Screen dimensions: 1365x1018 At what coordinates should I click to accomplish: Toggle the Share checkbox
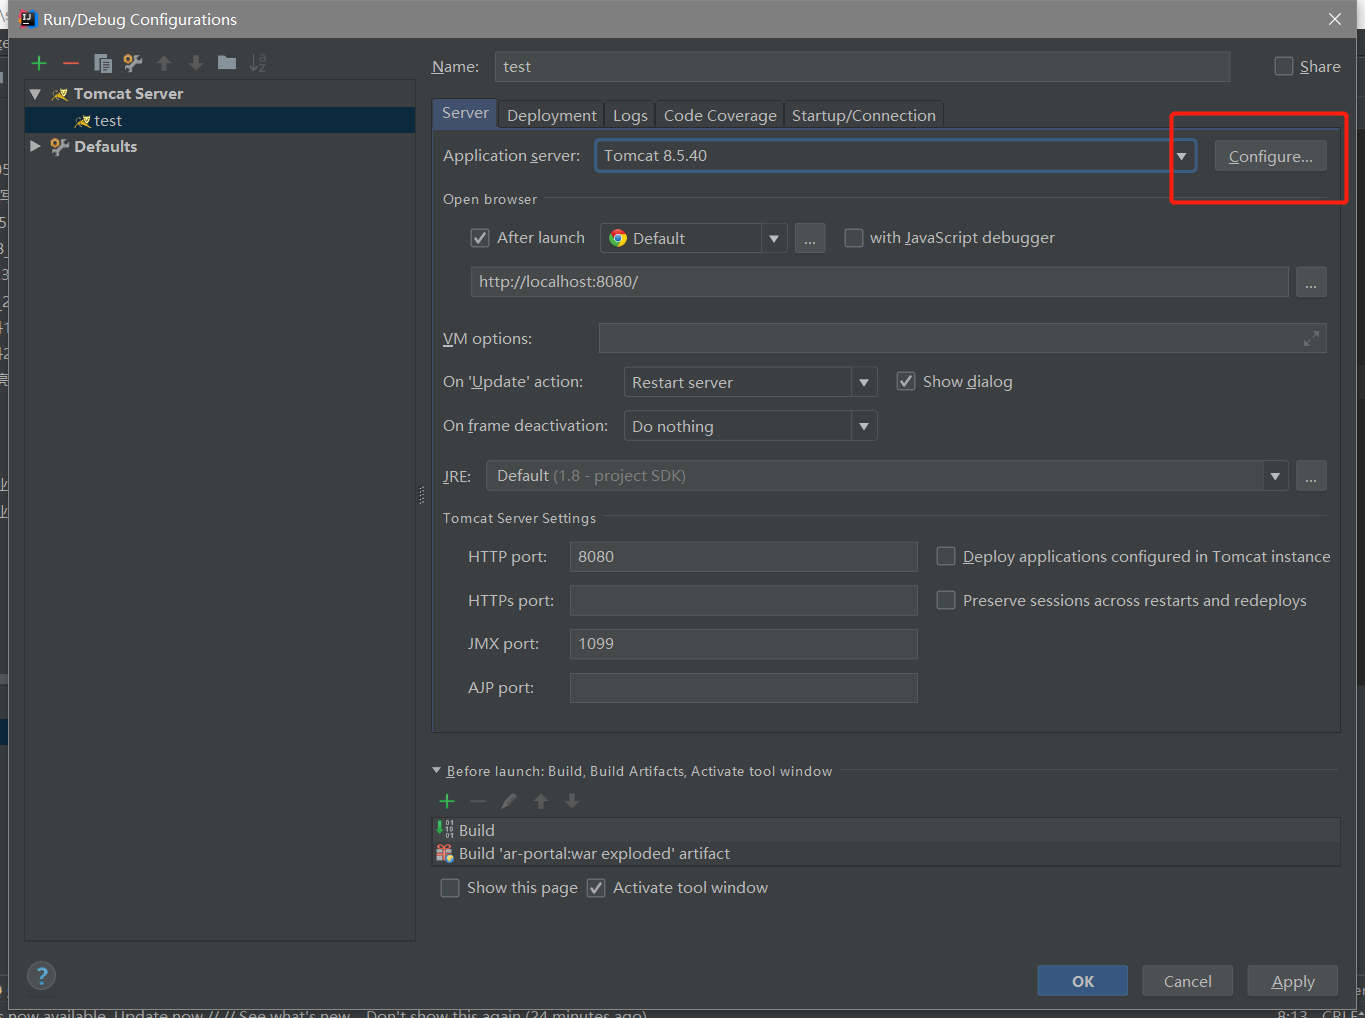tap(1284, 66)
